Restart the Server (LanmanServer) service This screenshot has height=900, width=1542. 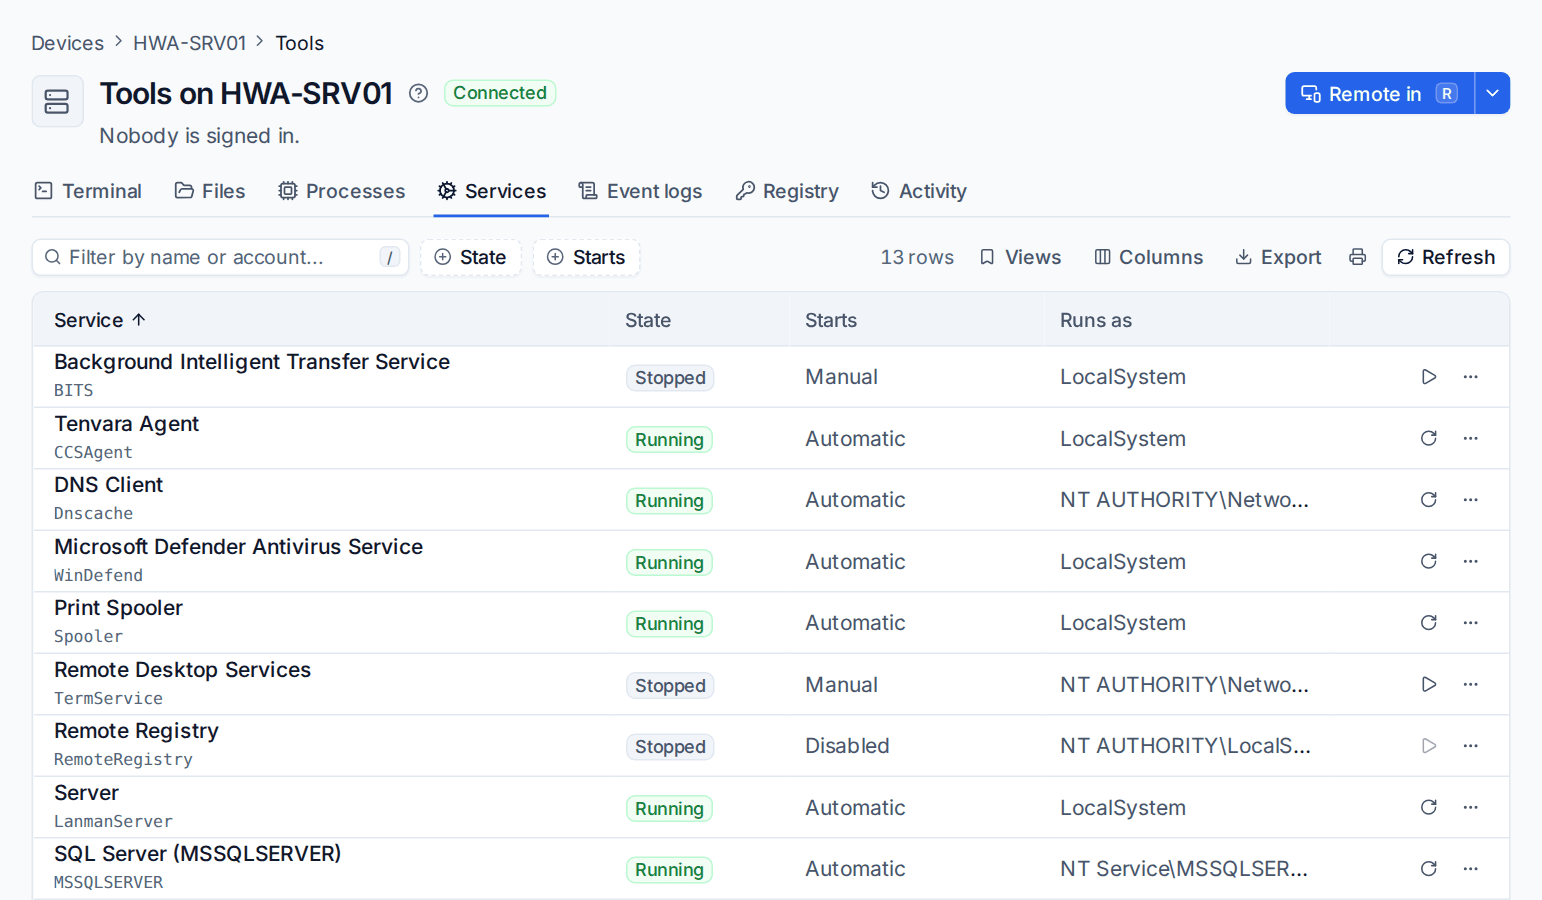(1429, 807)
